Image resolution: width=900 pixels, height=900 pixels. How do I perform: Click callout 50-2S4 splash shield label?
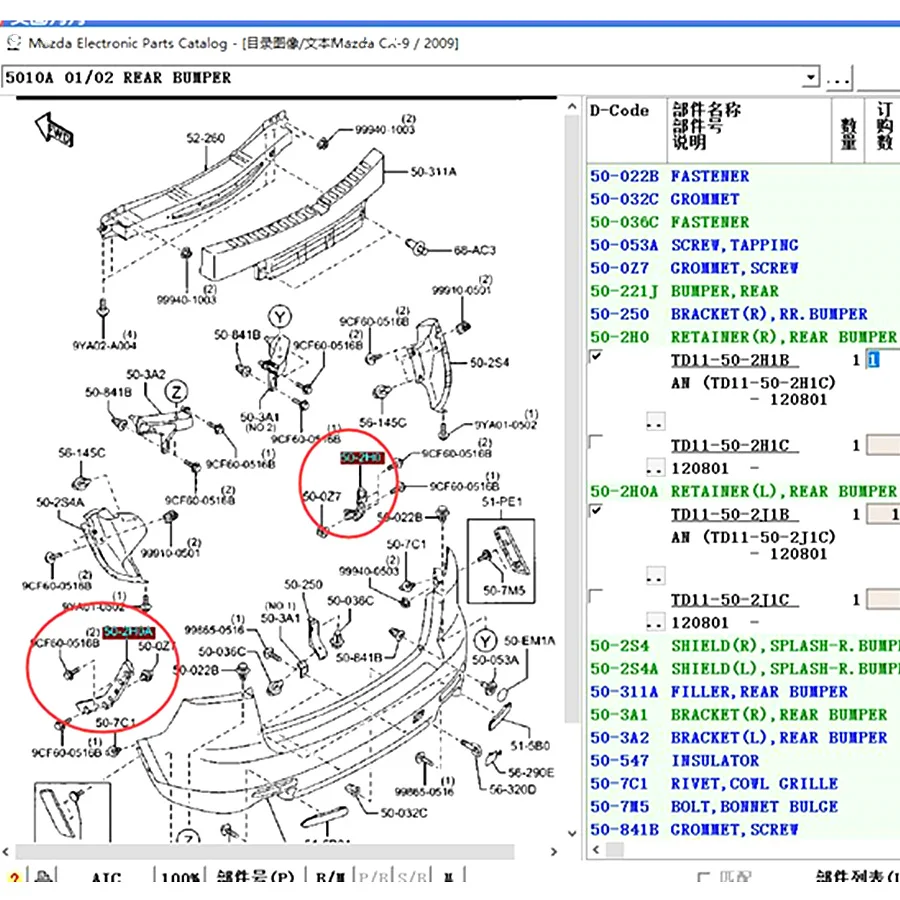489,363
